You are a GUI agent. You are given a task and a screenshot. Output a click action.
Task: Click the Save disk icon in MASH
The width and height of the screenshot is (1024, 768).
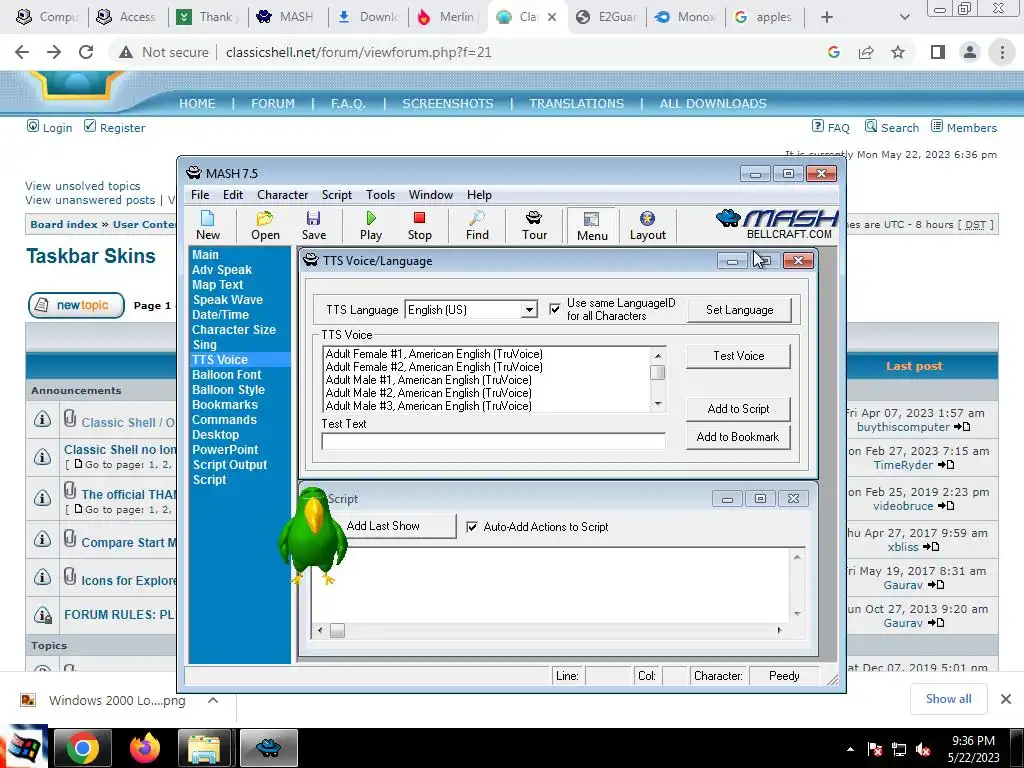click(313, 225)
